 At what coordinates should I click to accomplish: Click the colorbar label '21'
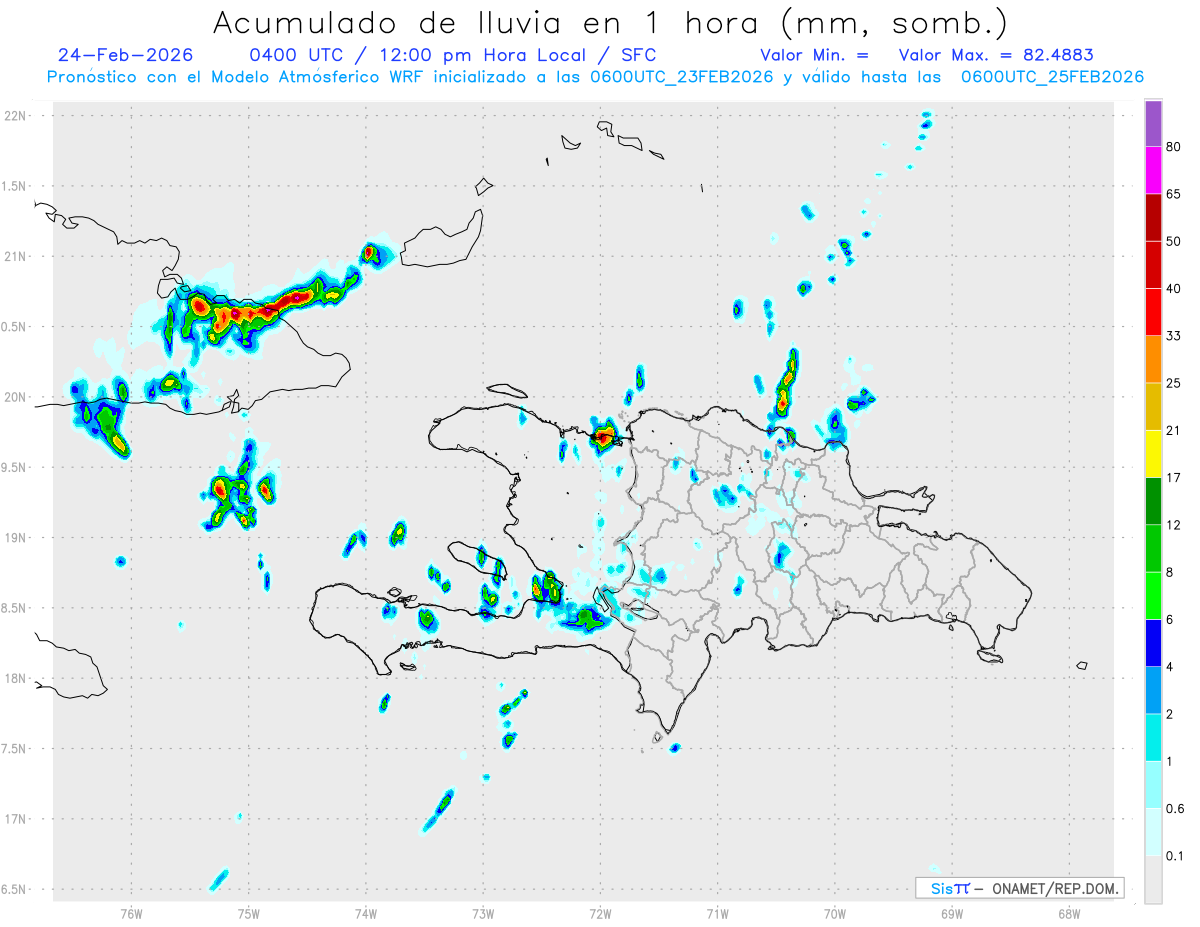pos(1174,431)
